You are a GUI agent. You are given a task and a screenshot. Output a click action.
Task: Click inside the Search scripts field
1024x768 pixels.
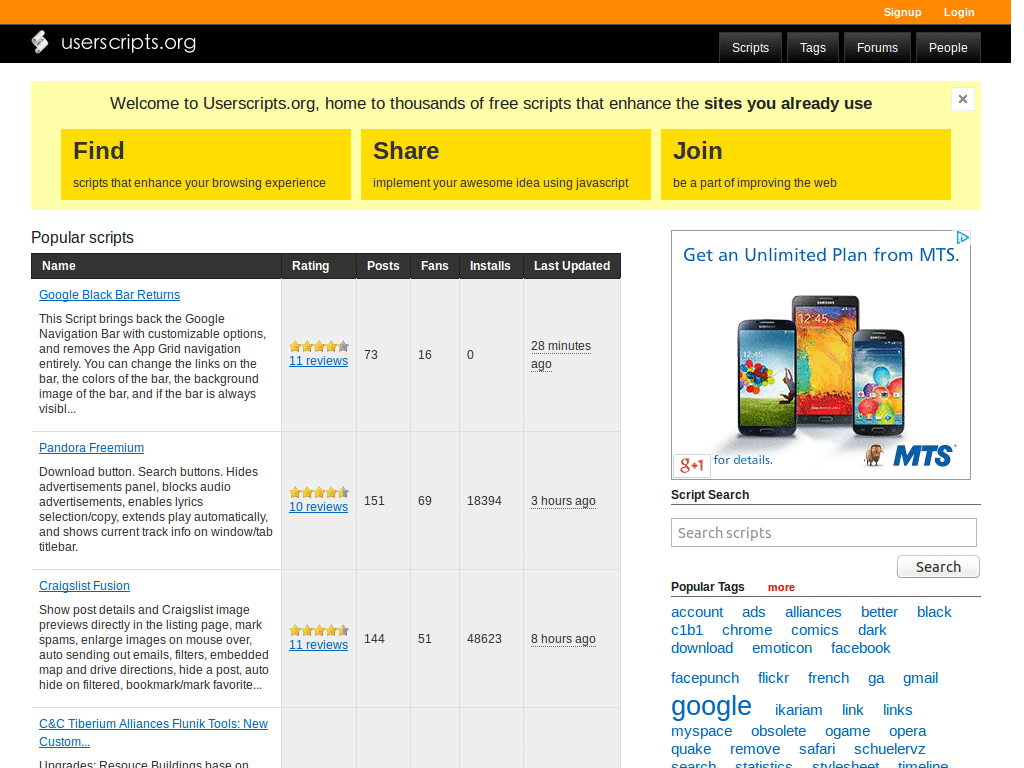[x=823, y=532]
